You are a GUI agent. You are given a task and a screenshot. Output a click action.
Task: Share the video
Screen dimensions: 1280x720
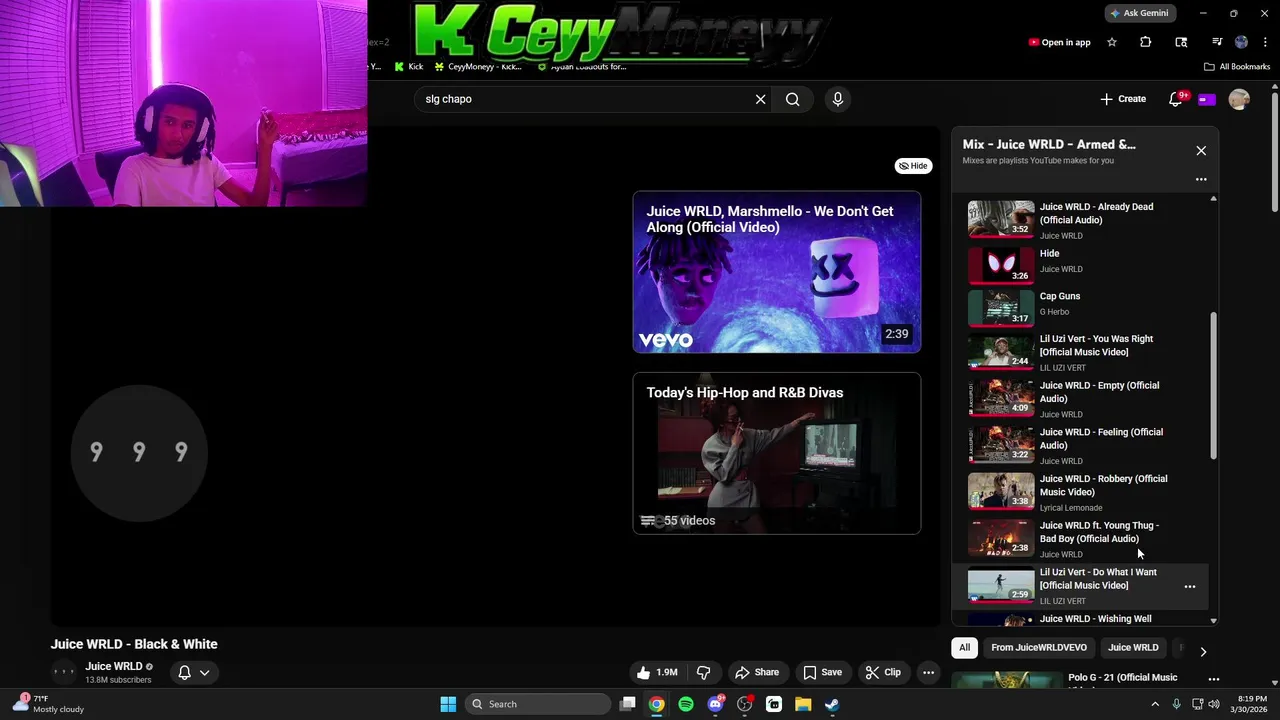[x=756, y=672]
